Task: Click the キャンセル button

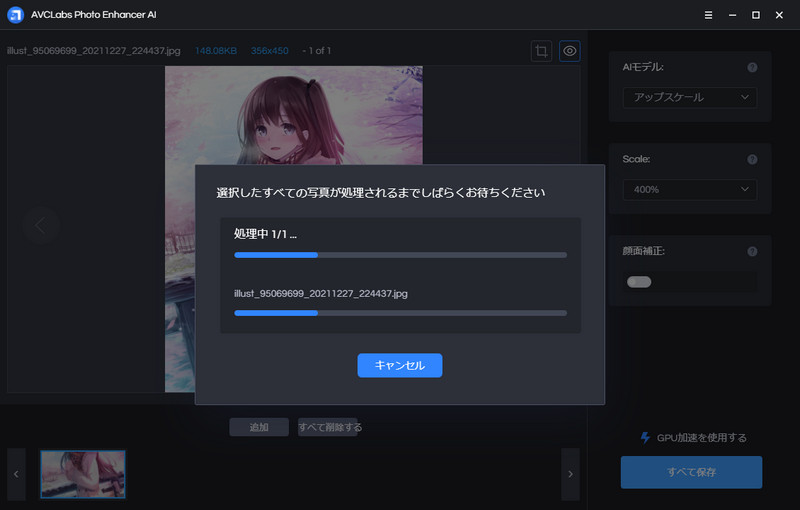Action: point(399,365)
